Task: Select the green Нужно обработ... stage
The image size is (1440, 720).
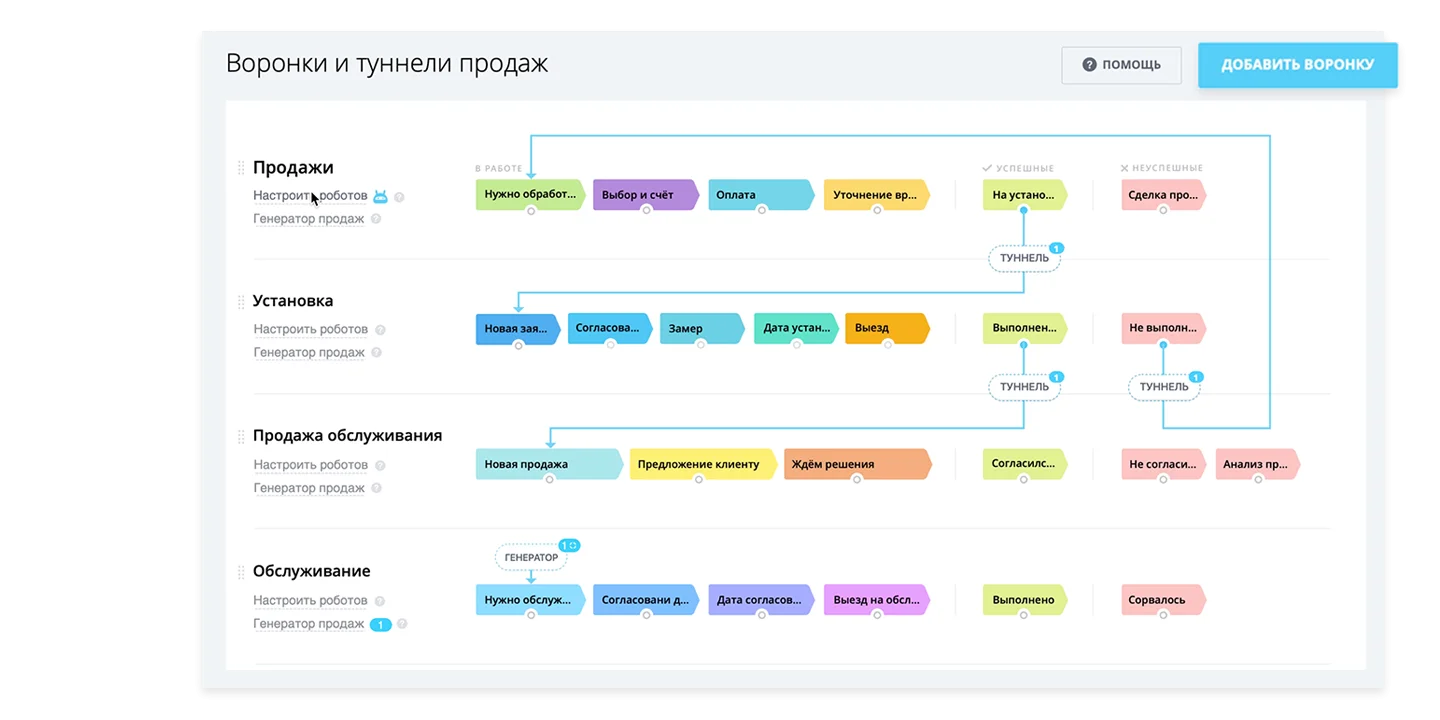Action: pyautogui.click(x=530, y=195)
